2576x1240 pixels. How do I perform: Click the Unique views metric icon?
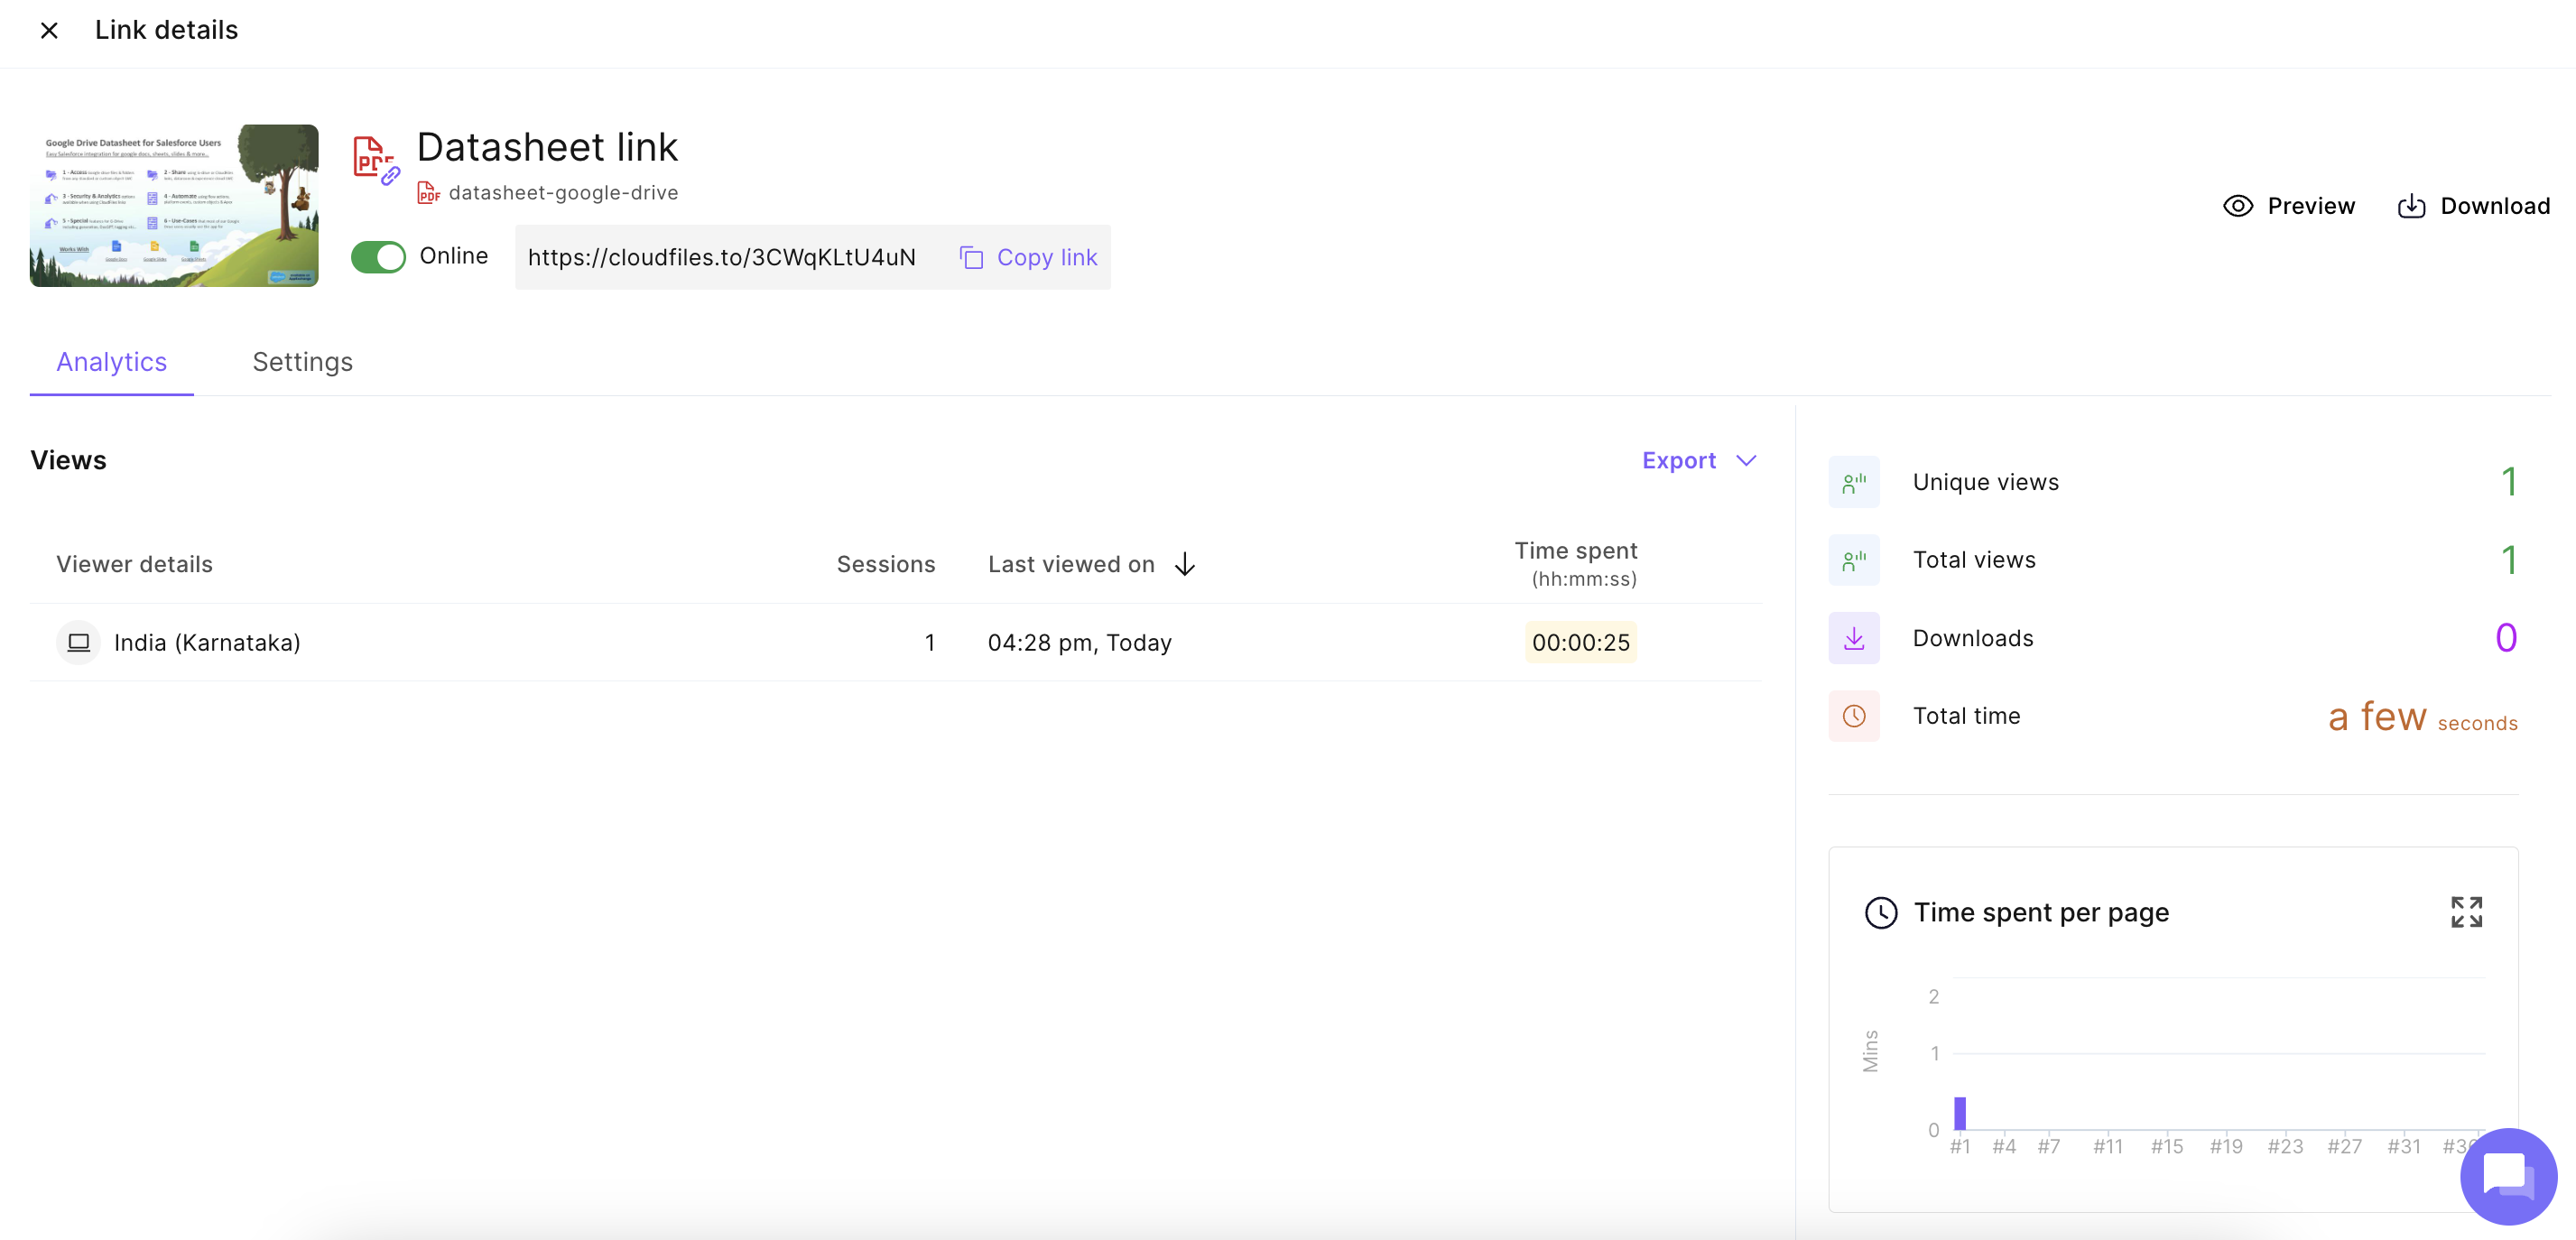[x=1854, y=481]
